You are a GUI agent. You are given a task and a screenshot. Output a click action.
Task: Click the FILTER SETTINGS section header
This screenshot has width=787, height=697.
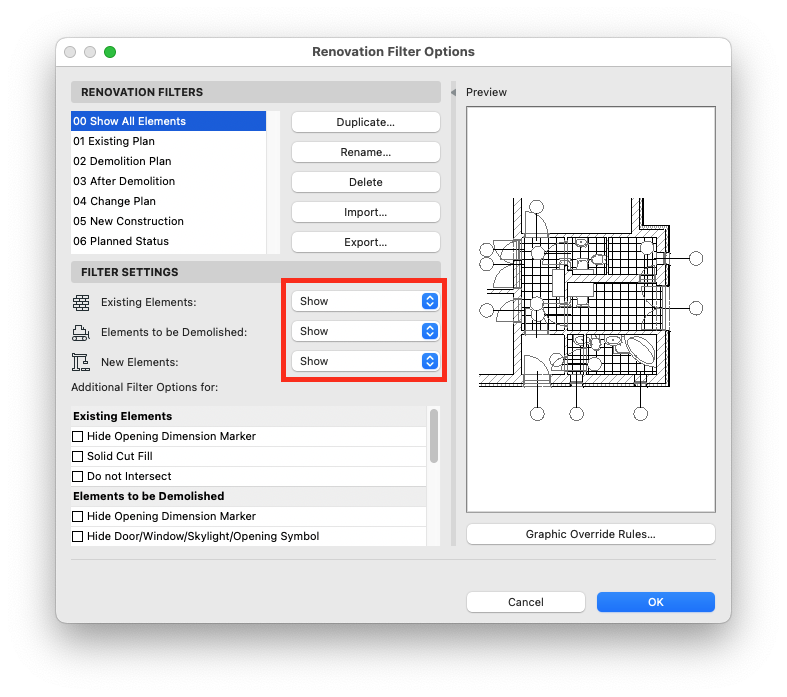255,272
